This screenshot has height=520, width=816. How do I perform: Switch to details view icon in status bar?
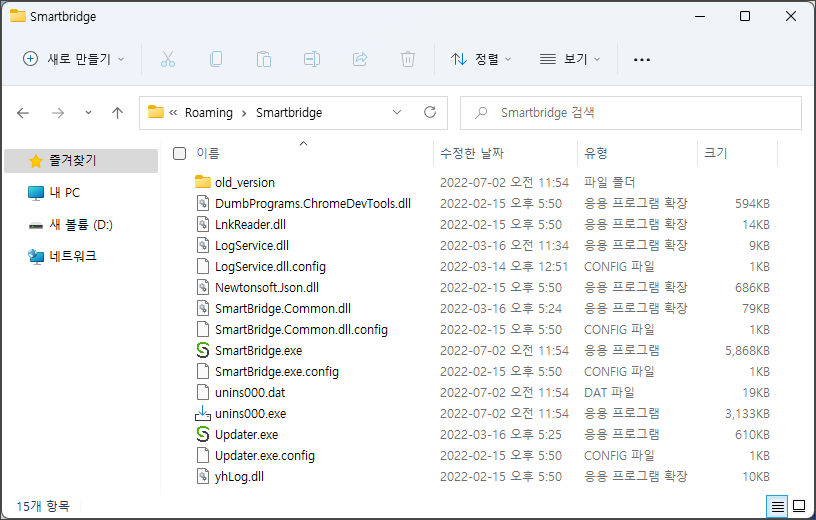[777, 506]
